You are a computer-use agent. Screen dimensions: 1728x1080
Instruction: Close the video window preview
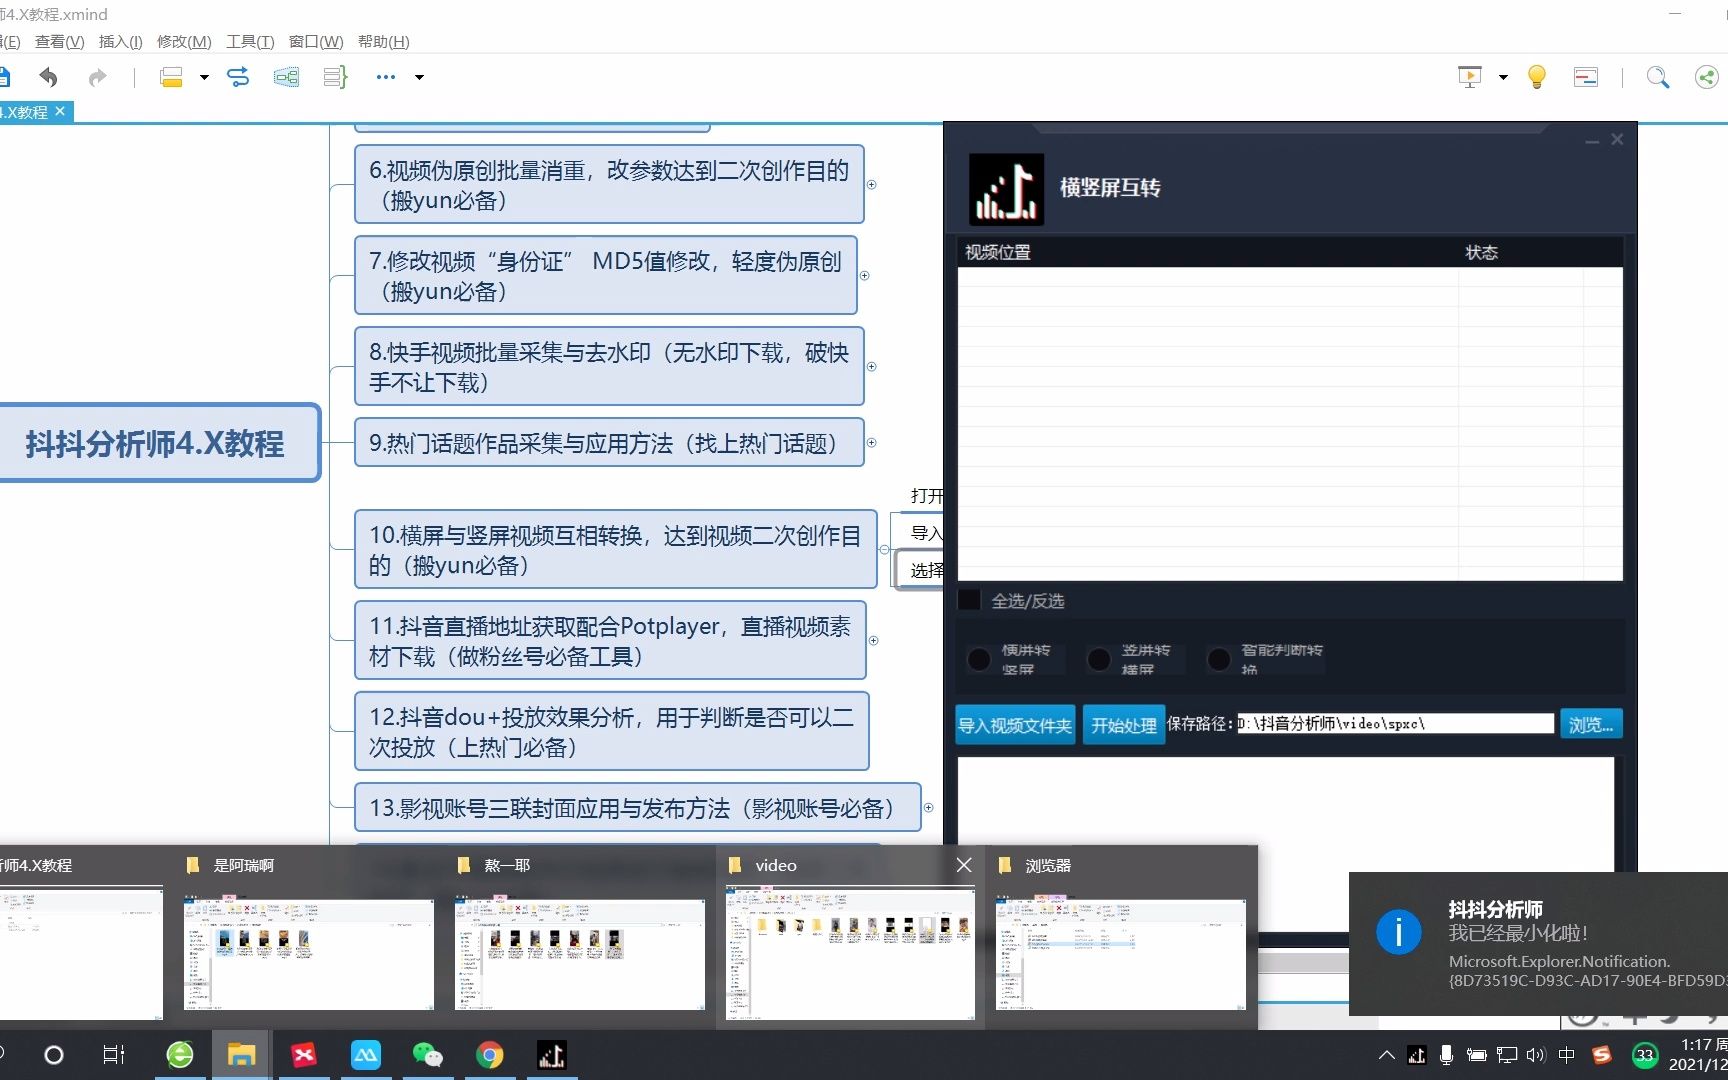click(964, 865)
